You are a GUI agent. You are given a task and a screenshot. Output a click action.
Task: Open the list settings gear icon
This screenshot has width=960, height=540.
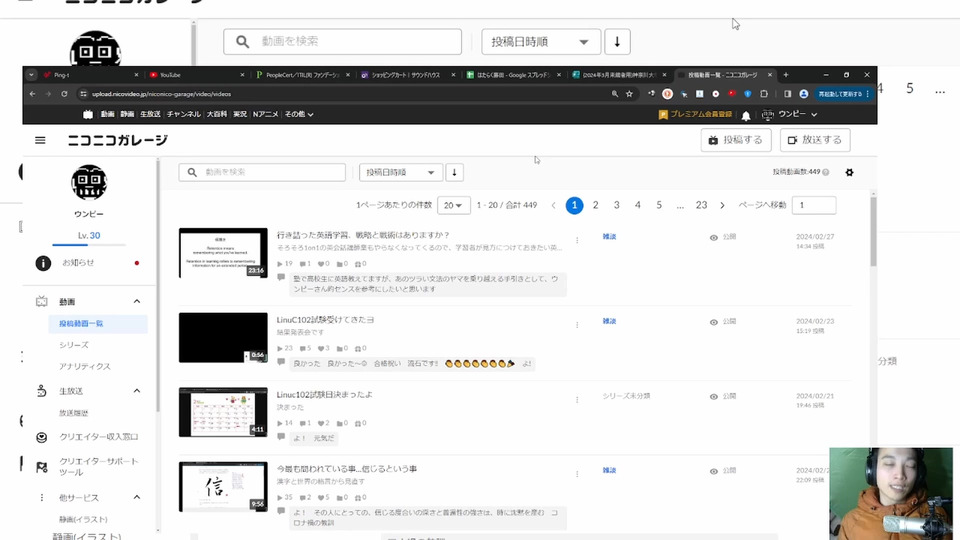849,173
